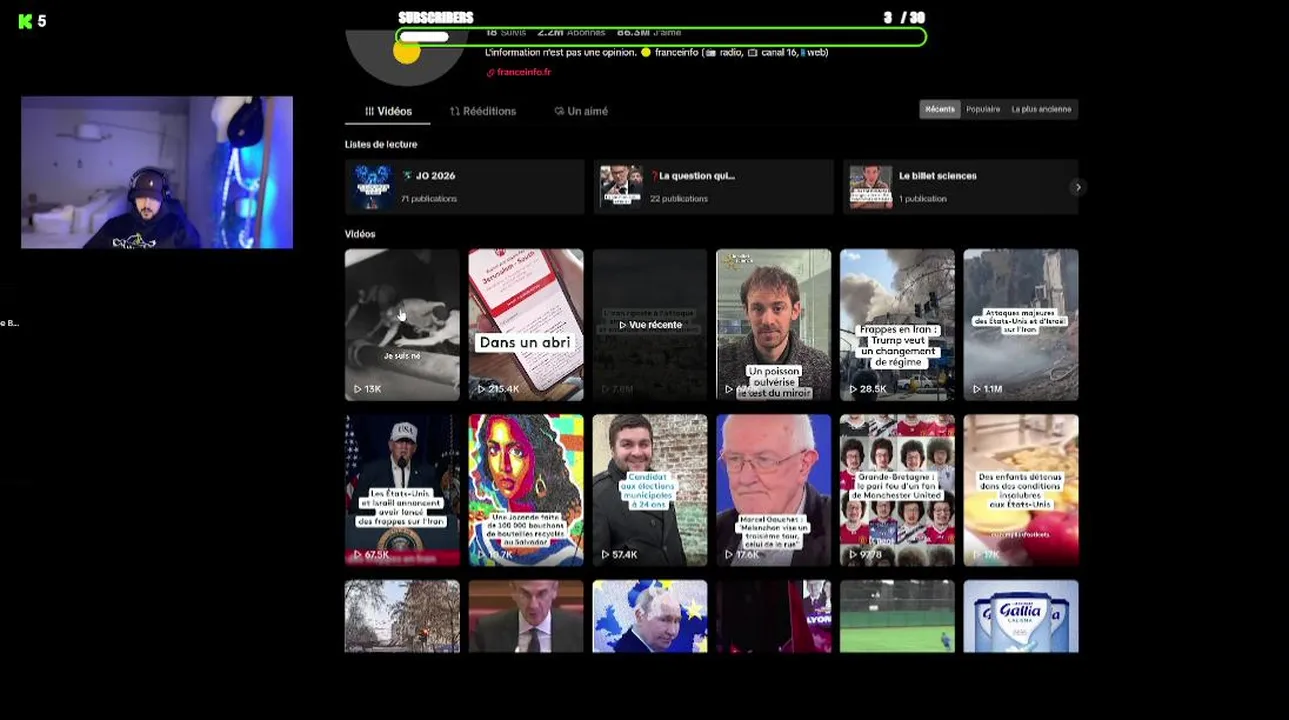Sort videos by Populaire
1289x720 pixels.
coord(983,109)
